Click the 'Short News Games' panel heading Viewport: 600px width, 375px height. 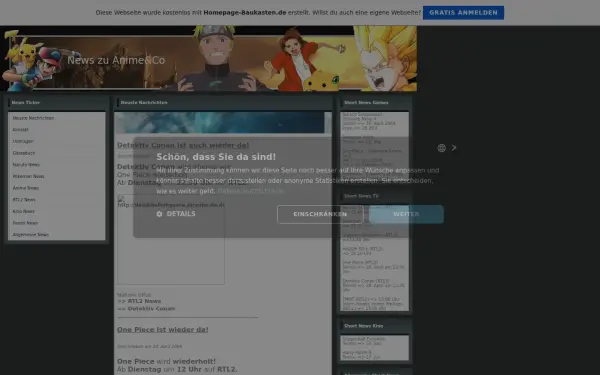366,103
